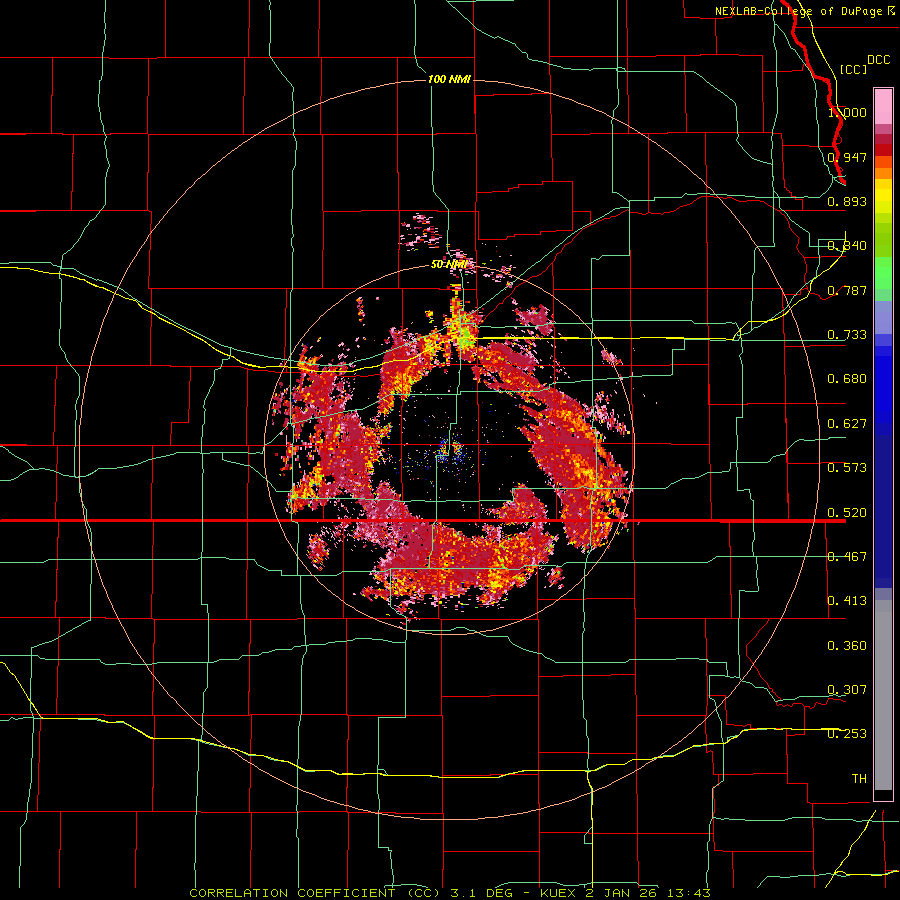Click the Correlation Coefficient caption text
900x900 pixels.
point(450,893)
